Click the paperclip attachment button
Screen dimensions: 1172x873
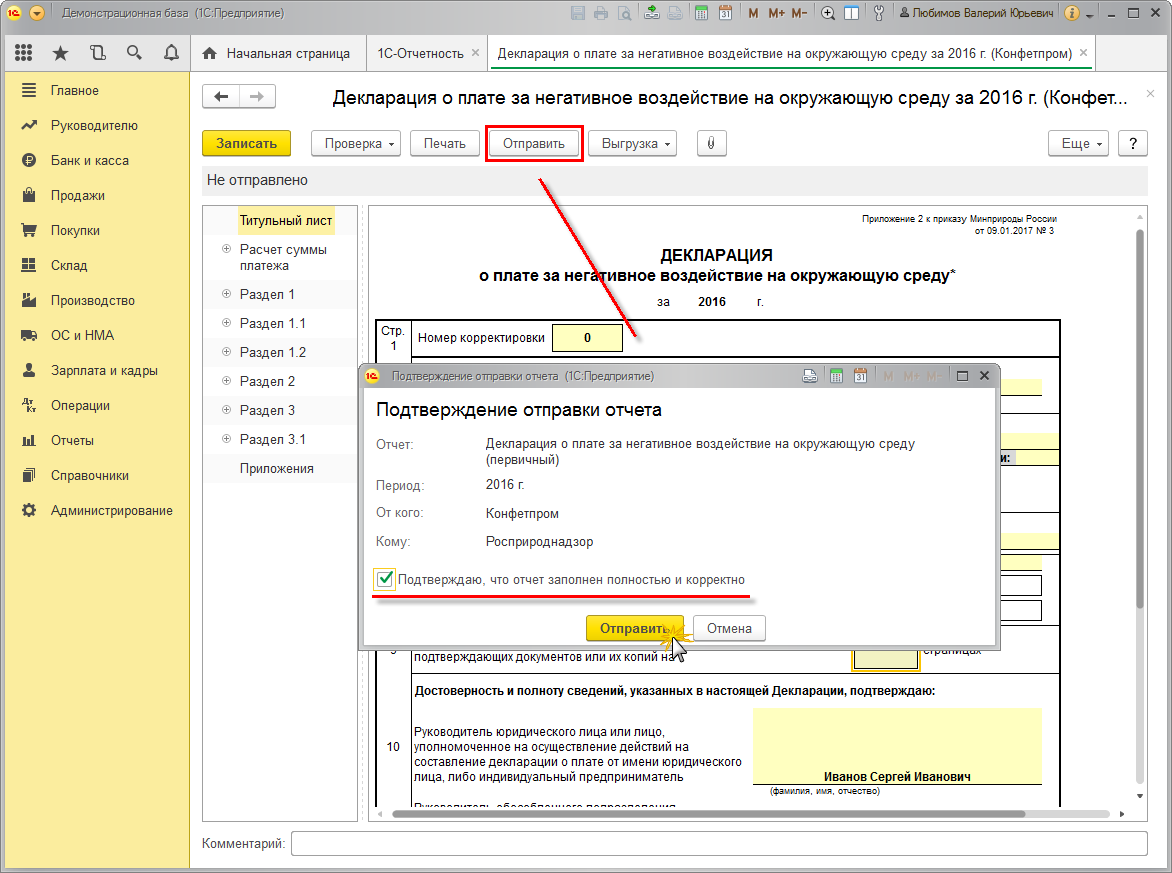coord(711,143)
